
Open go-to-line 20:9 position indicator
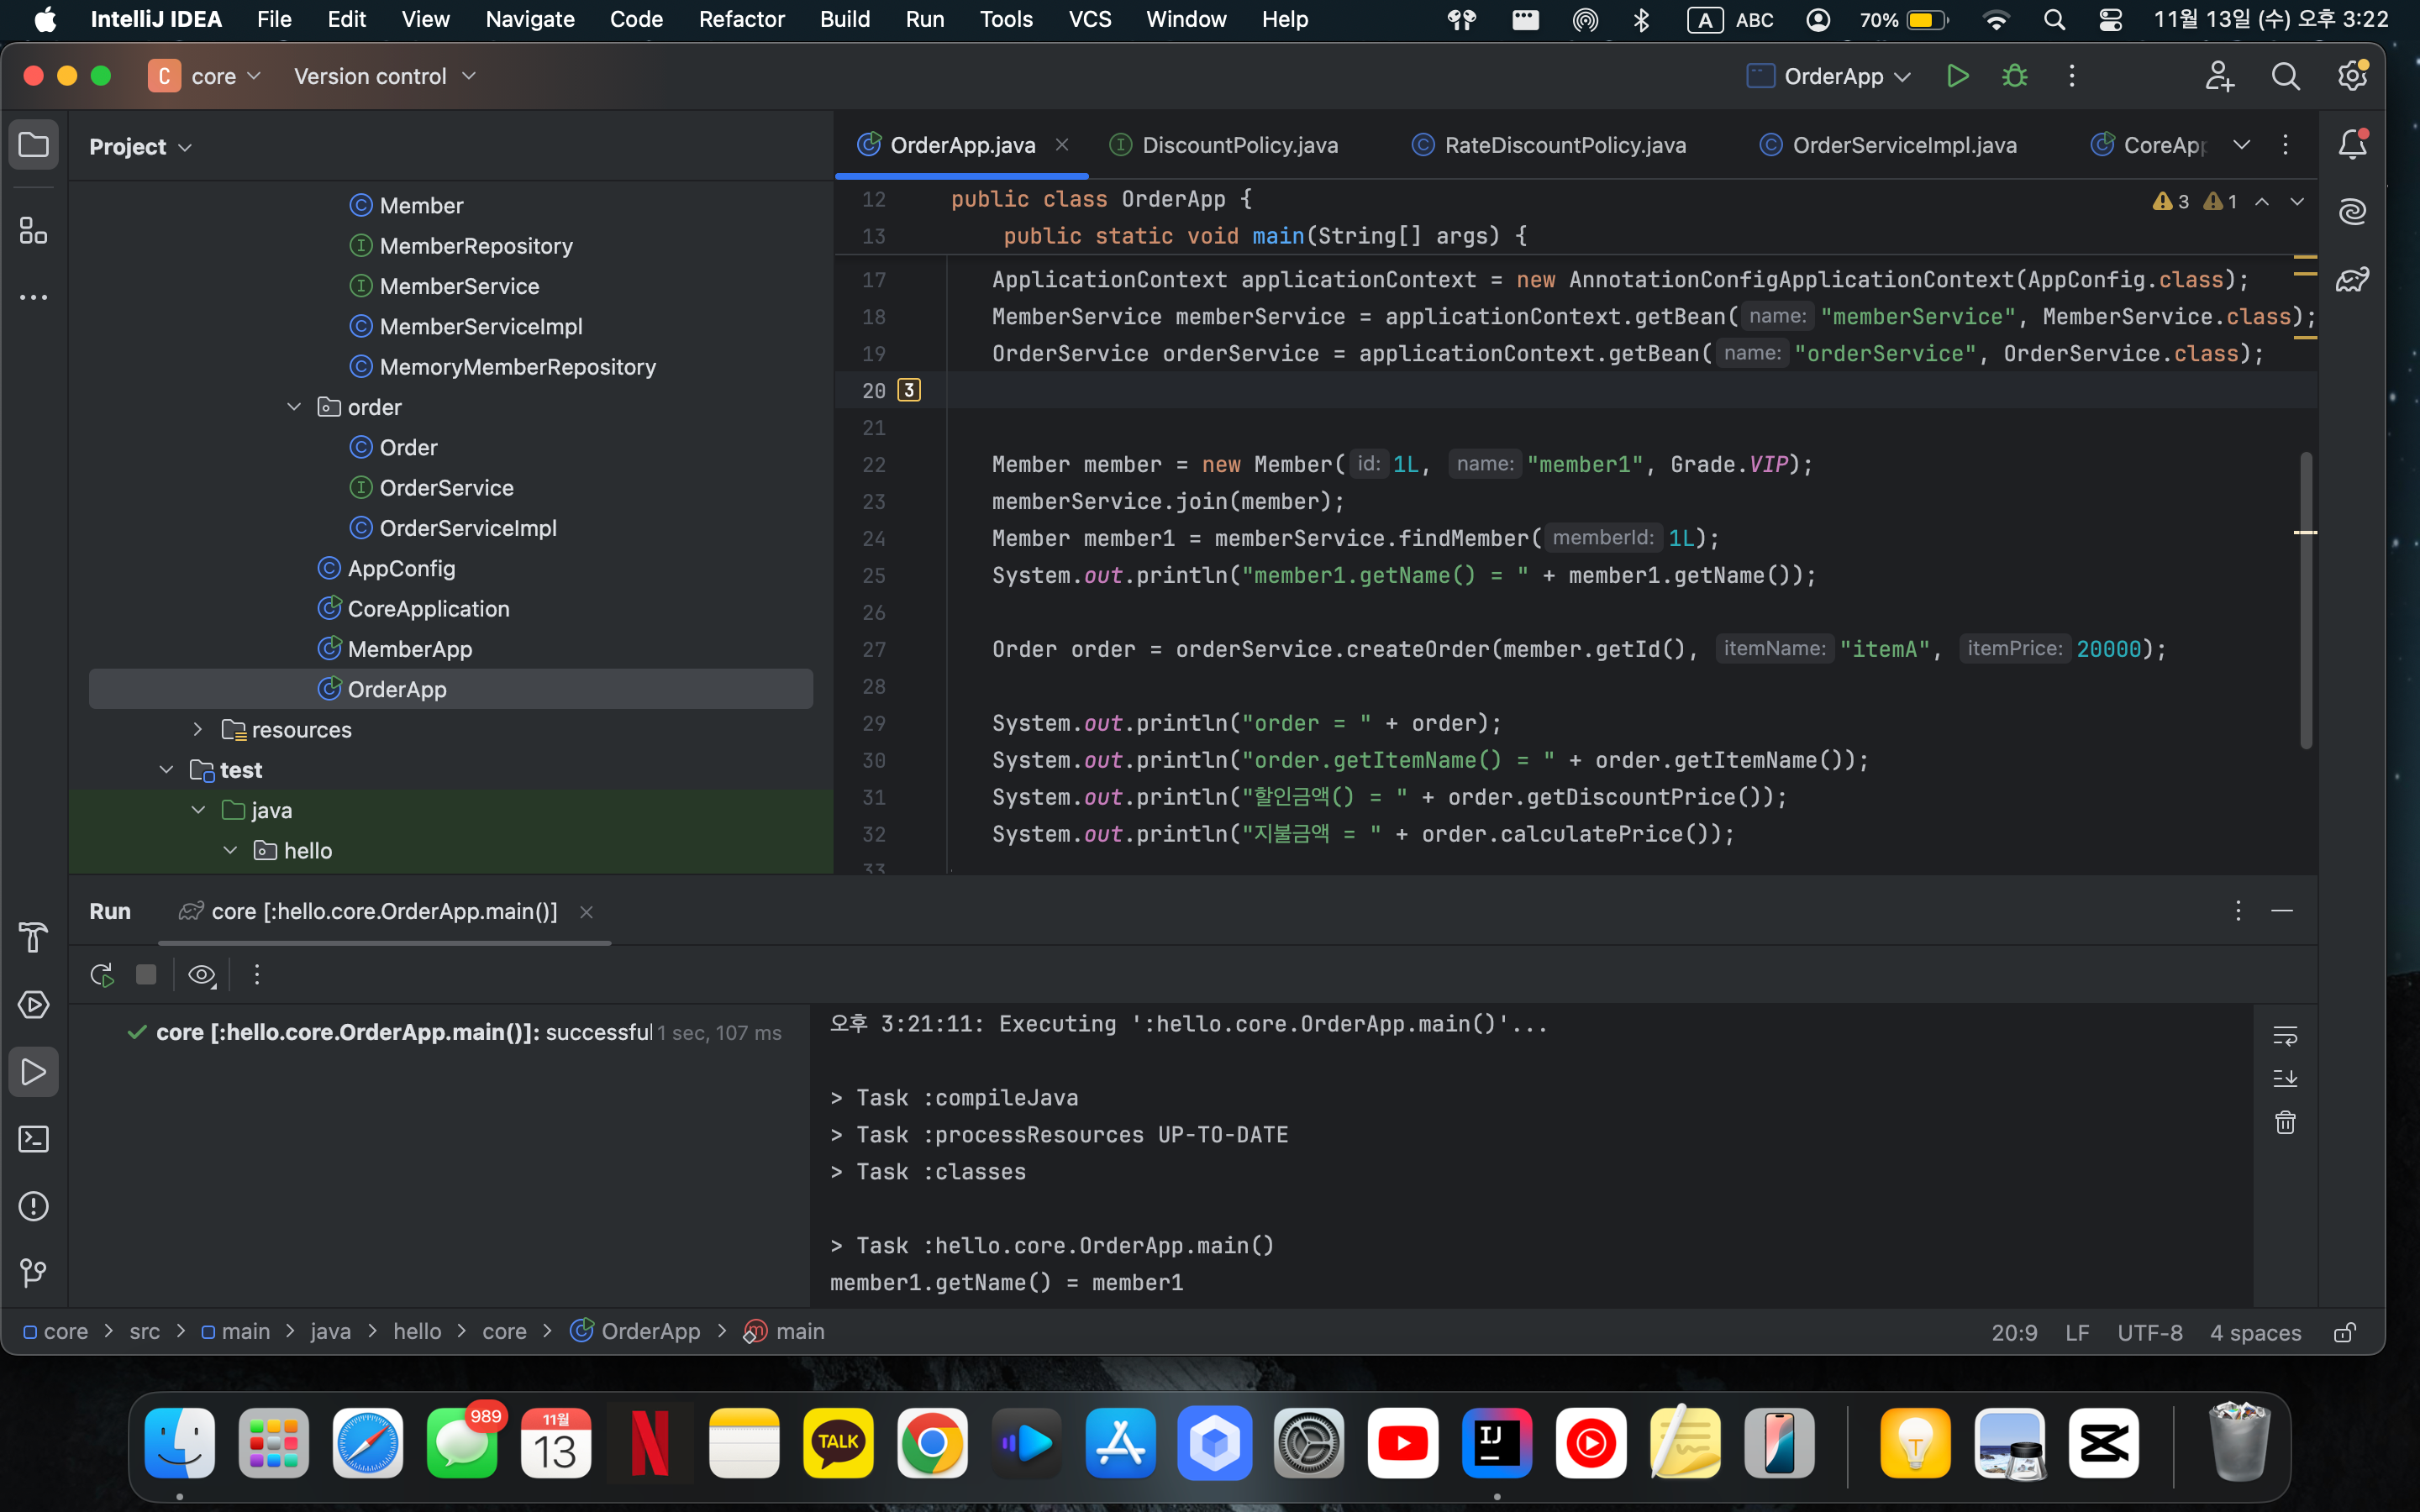[2014, 1332]
